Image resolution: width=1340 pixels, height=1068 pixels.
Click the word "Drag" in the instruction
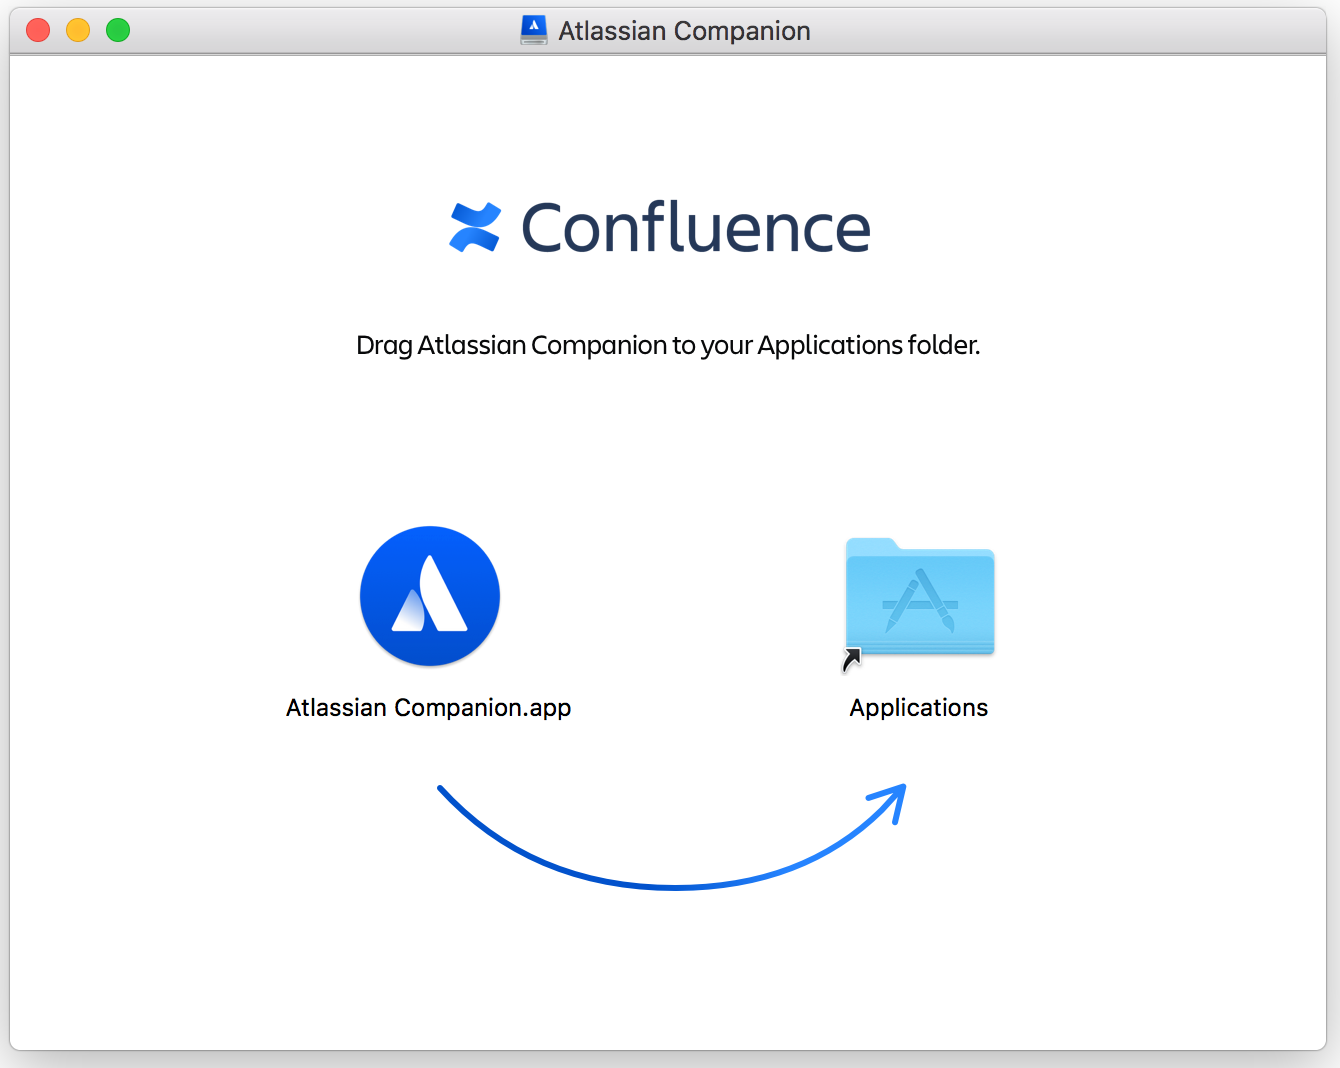coord(384,346)
